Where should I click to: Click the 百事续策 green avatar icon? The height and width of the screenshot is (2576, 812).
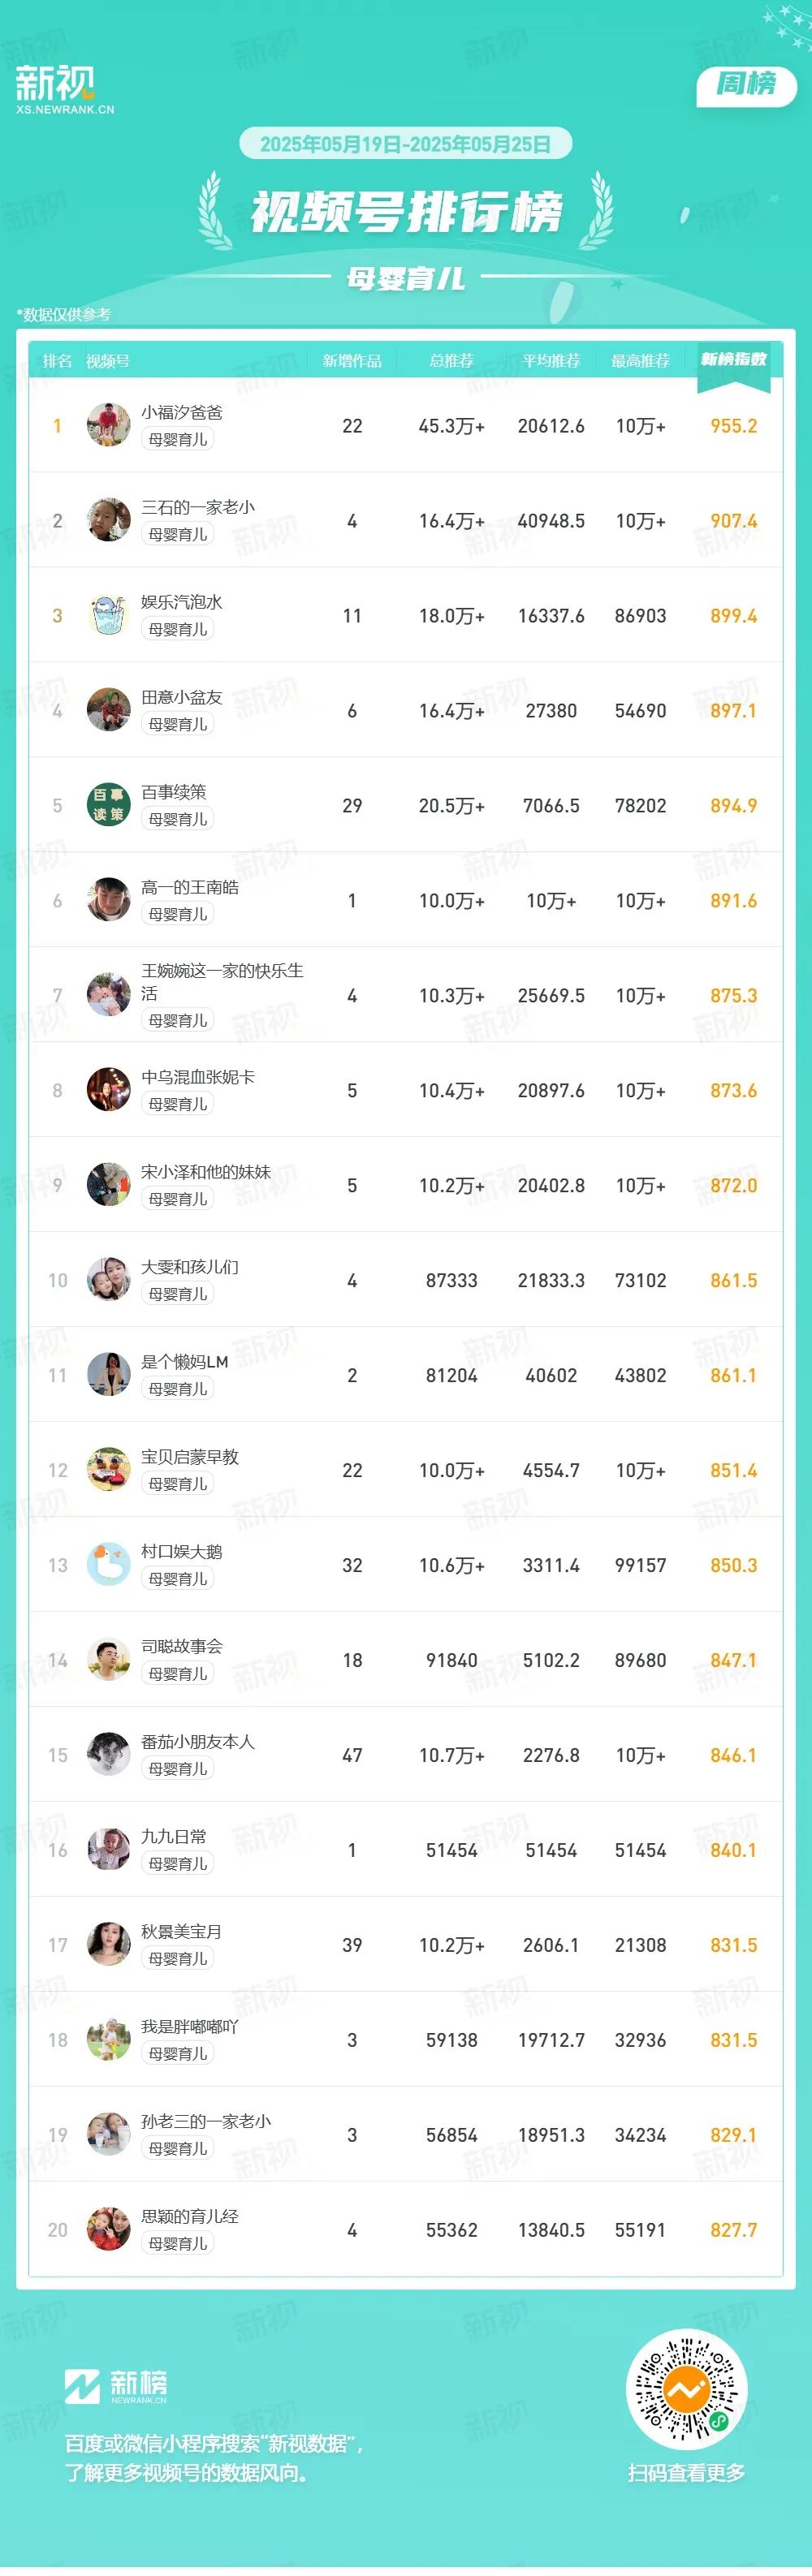(108, 805)
